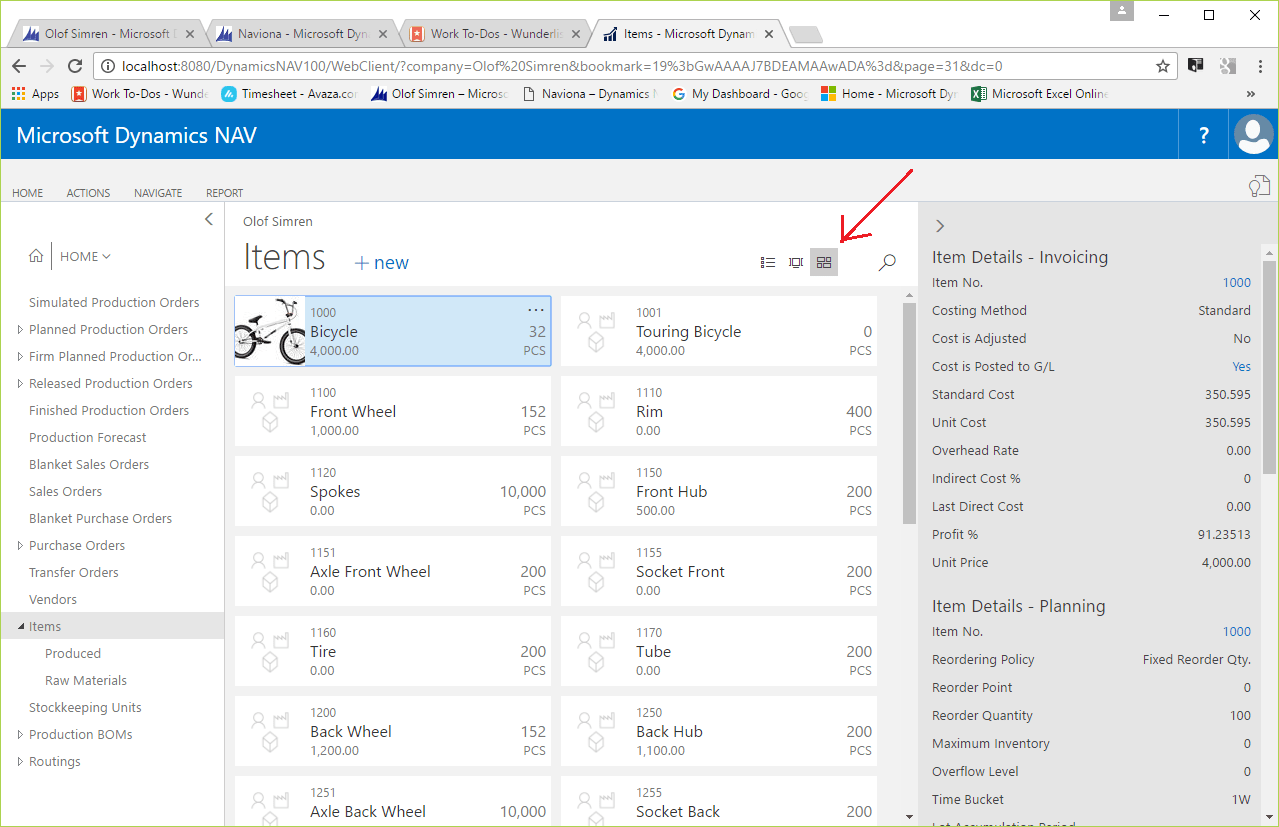Switch to tall tiles view icon
The width and height of the screenshot is (1279, 827).
[796, 263]
